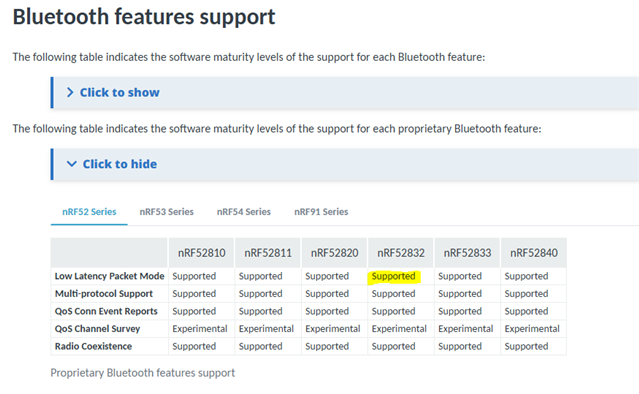Click the chevron beside Click to show
Screen dimensions: 639x394
click(70, 92)
